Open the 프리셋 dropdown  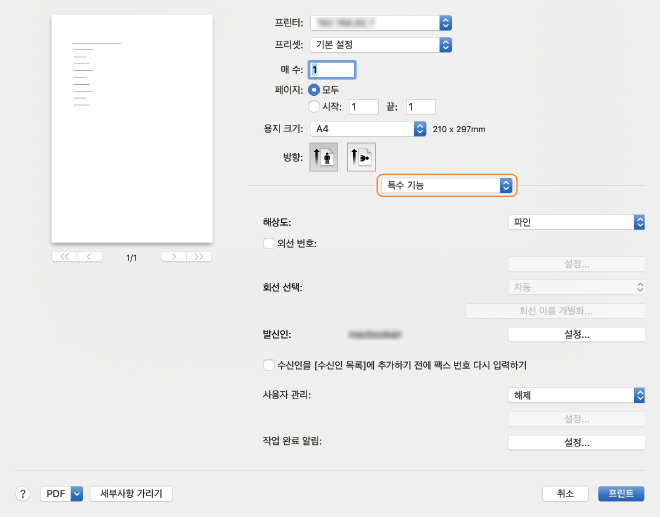coord(382,45)
